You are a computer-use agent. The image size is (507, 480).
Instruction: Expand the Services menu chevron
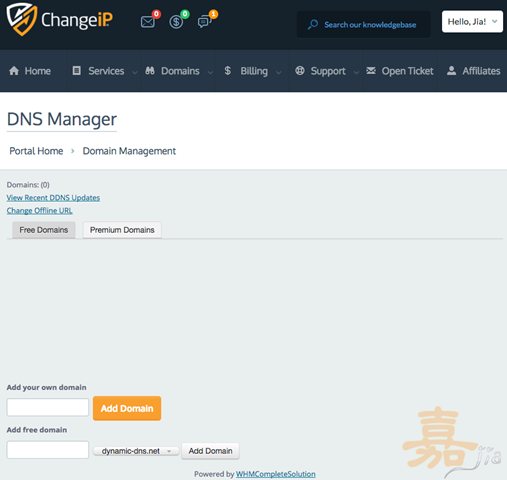coord(135,72)
